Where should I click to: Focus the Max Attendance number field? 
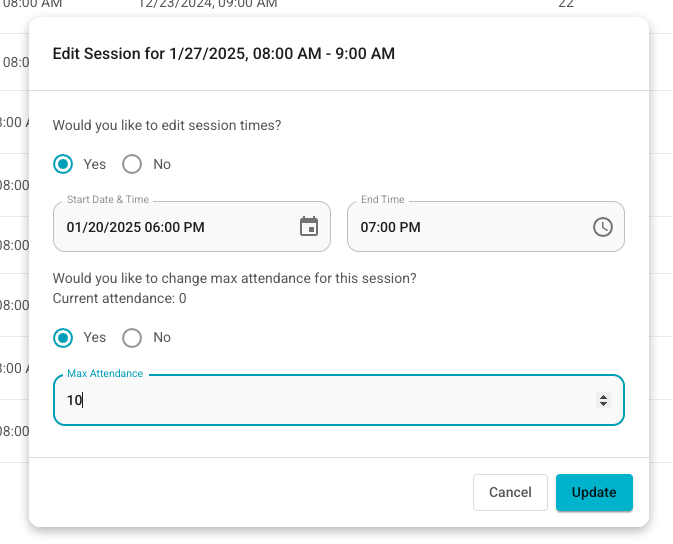coord(339,400)
